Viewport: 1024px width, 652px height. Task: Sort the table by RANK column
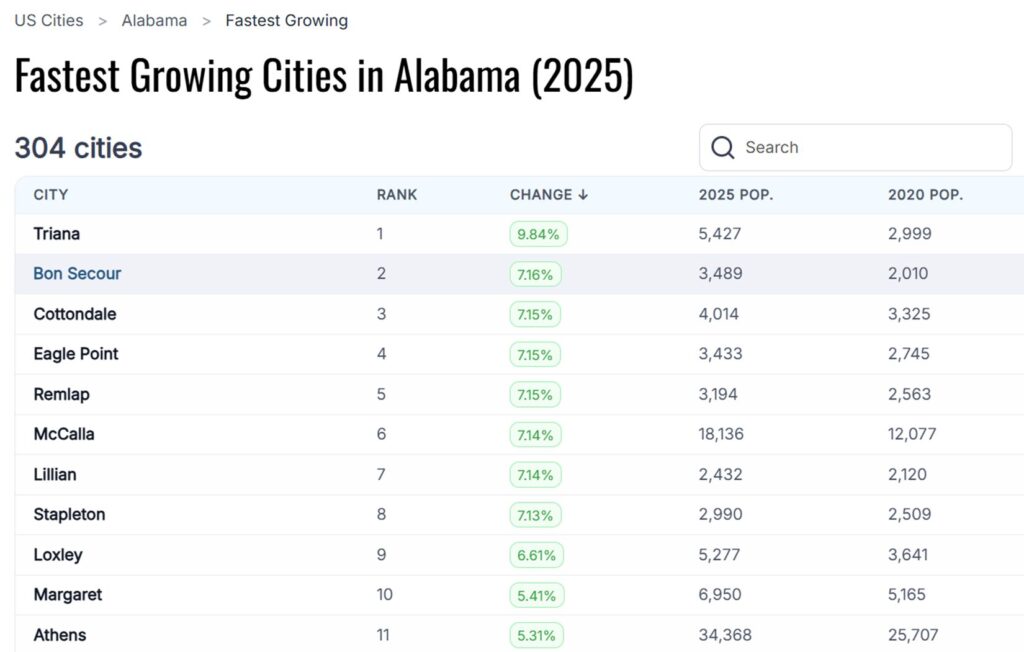397,195
